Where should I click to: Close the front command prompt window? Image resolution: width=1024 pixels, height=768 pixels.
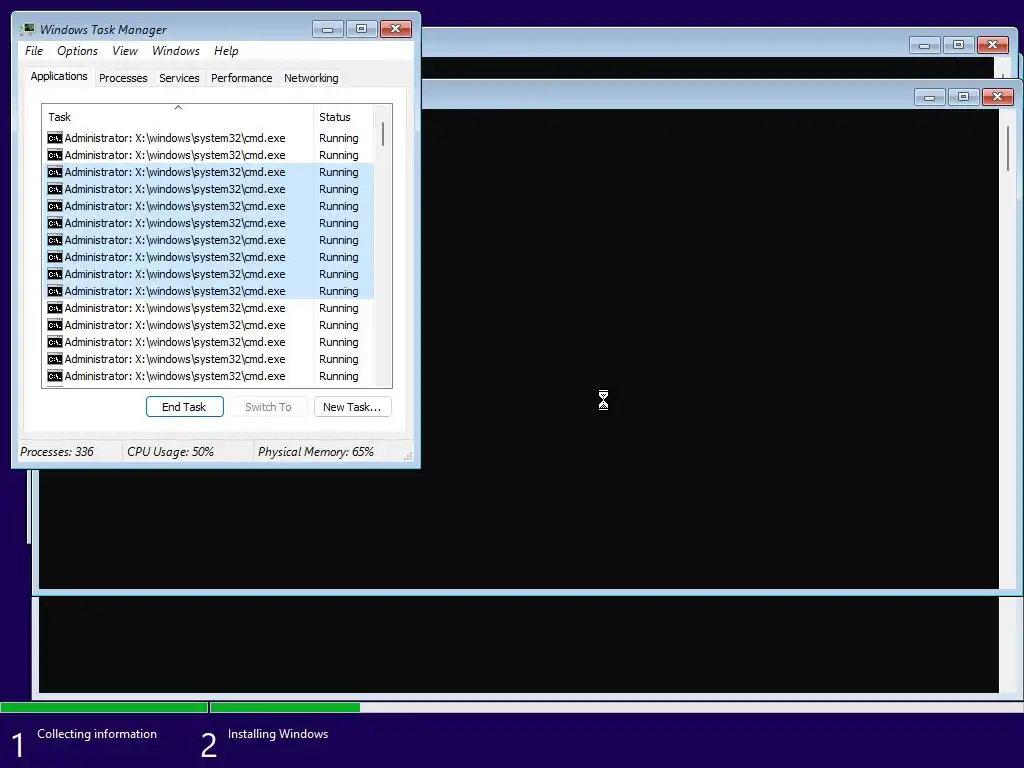point(998,97)
